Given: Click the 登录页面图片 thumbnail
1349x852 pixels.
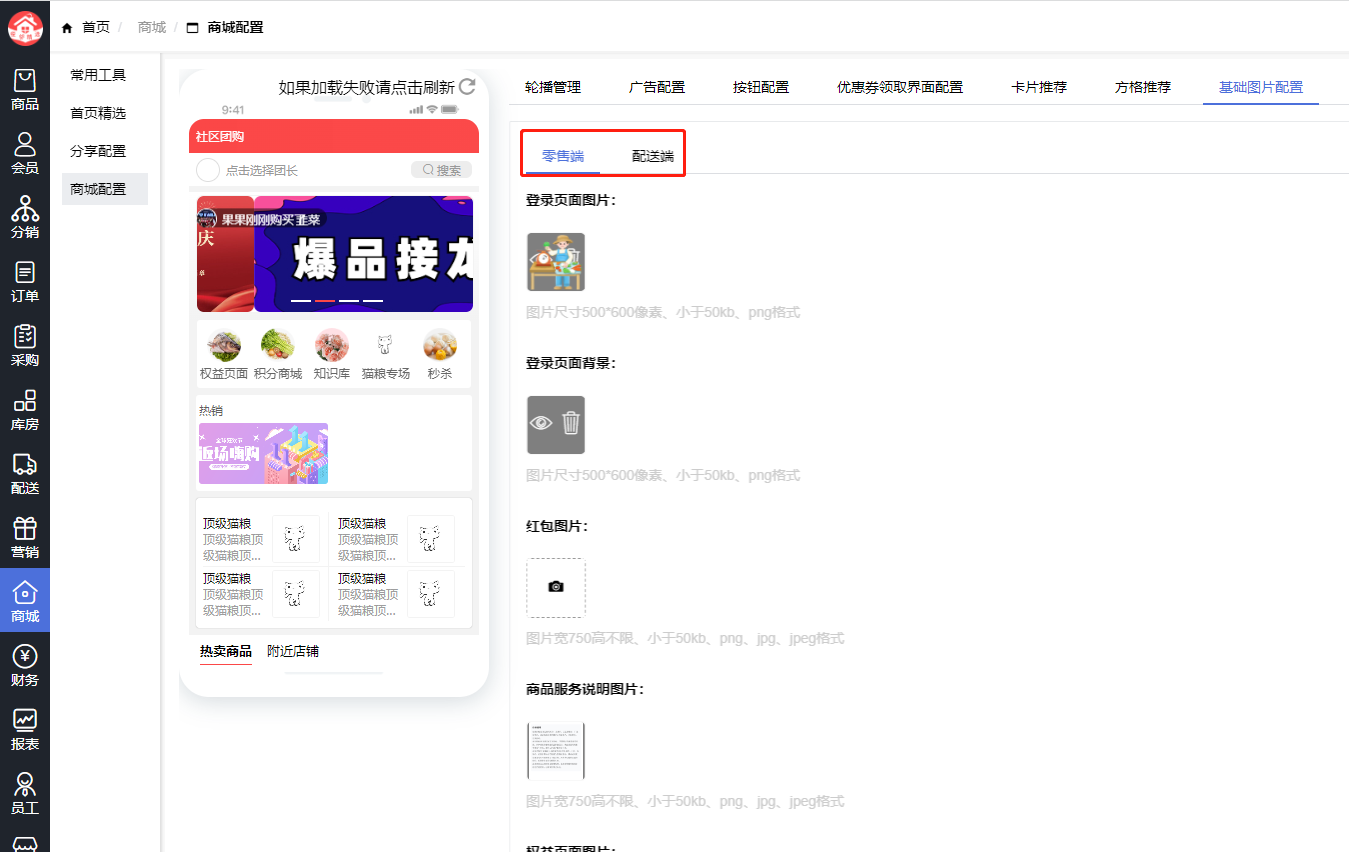Looking at the screenshot, I should tap(556, 261).
